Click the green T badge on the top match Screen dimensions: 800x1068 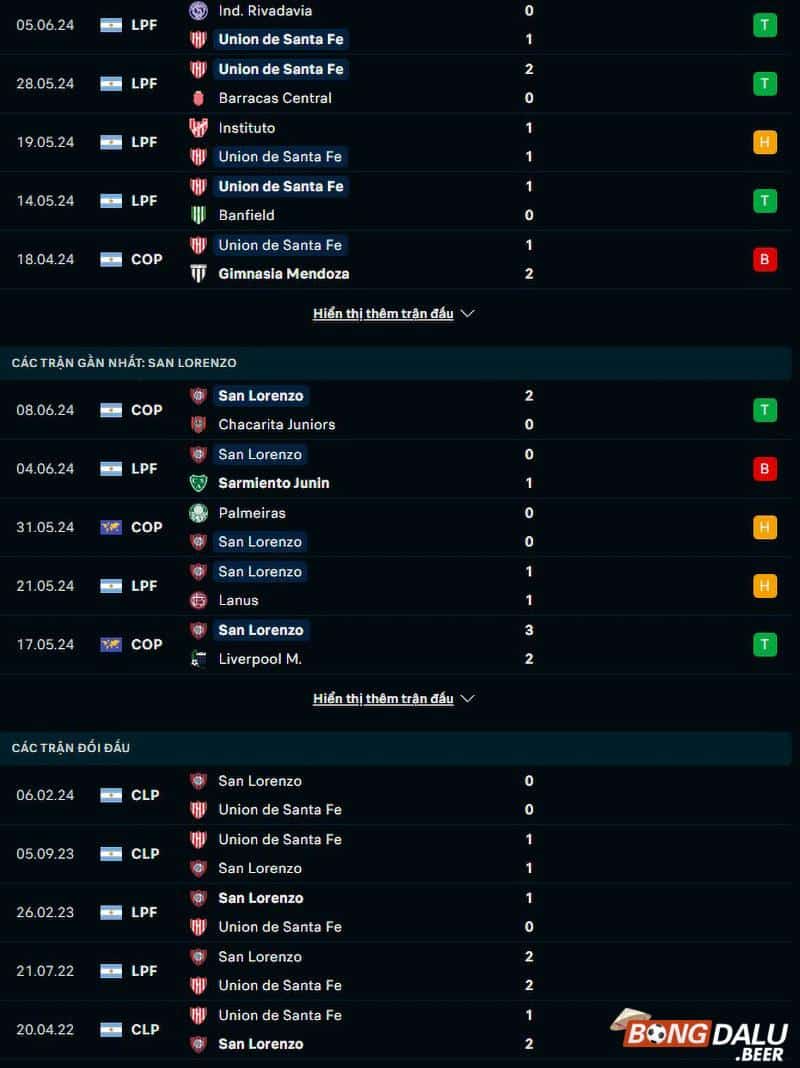click(765, 25)
